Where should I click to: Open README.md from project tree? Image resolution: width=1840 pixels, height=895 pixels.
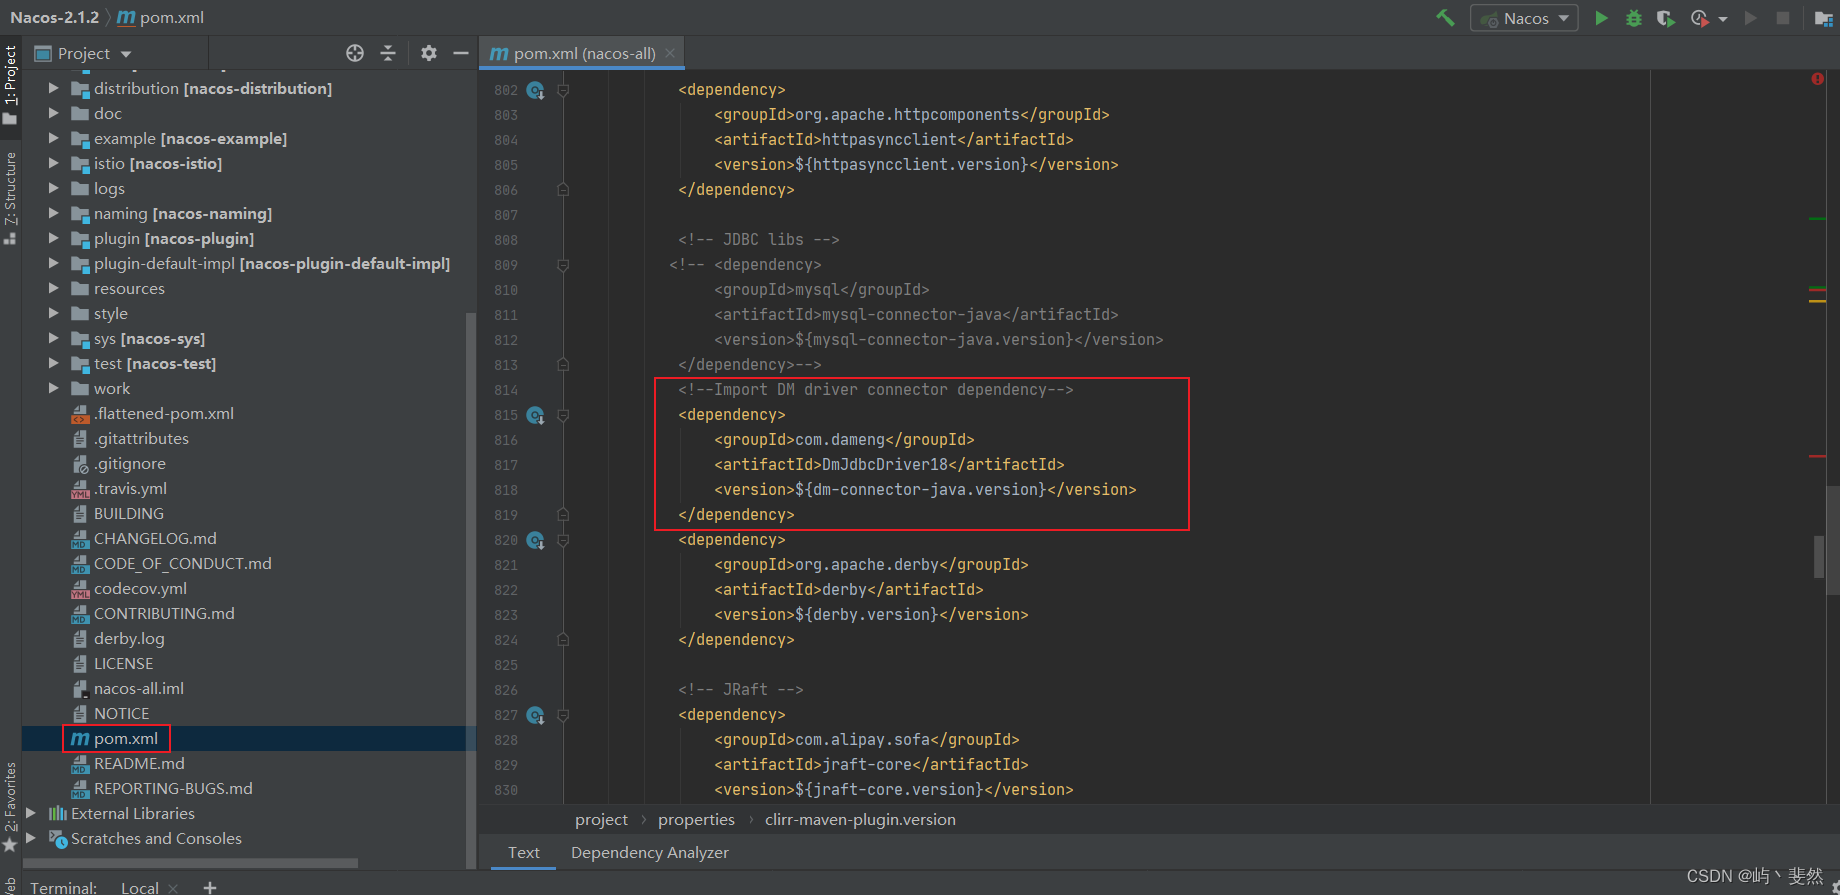(128, 763)
